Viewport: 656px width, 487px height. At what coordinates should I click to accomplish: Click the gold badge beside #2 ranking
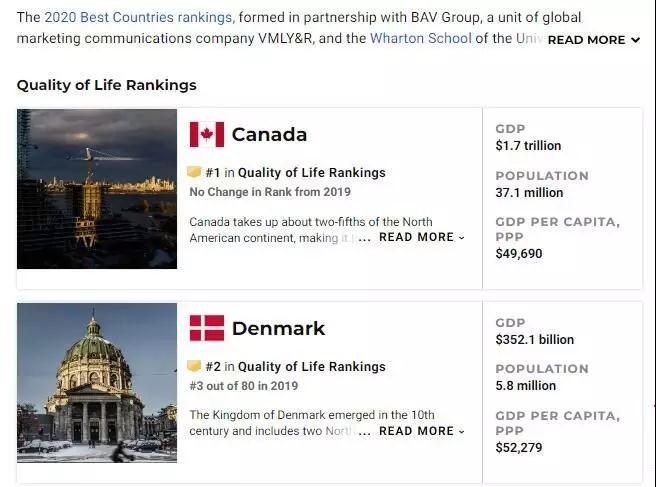[x=194, y=366]
